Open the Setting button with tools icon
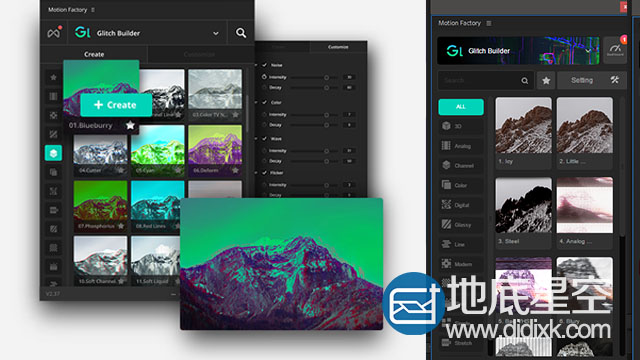 [x=591, y=80]
